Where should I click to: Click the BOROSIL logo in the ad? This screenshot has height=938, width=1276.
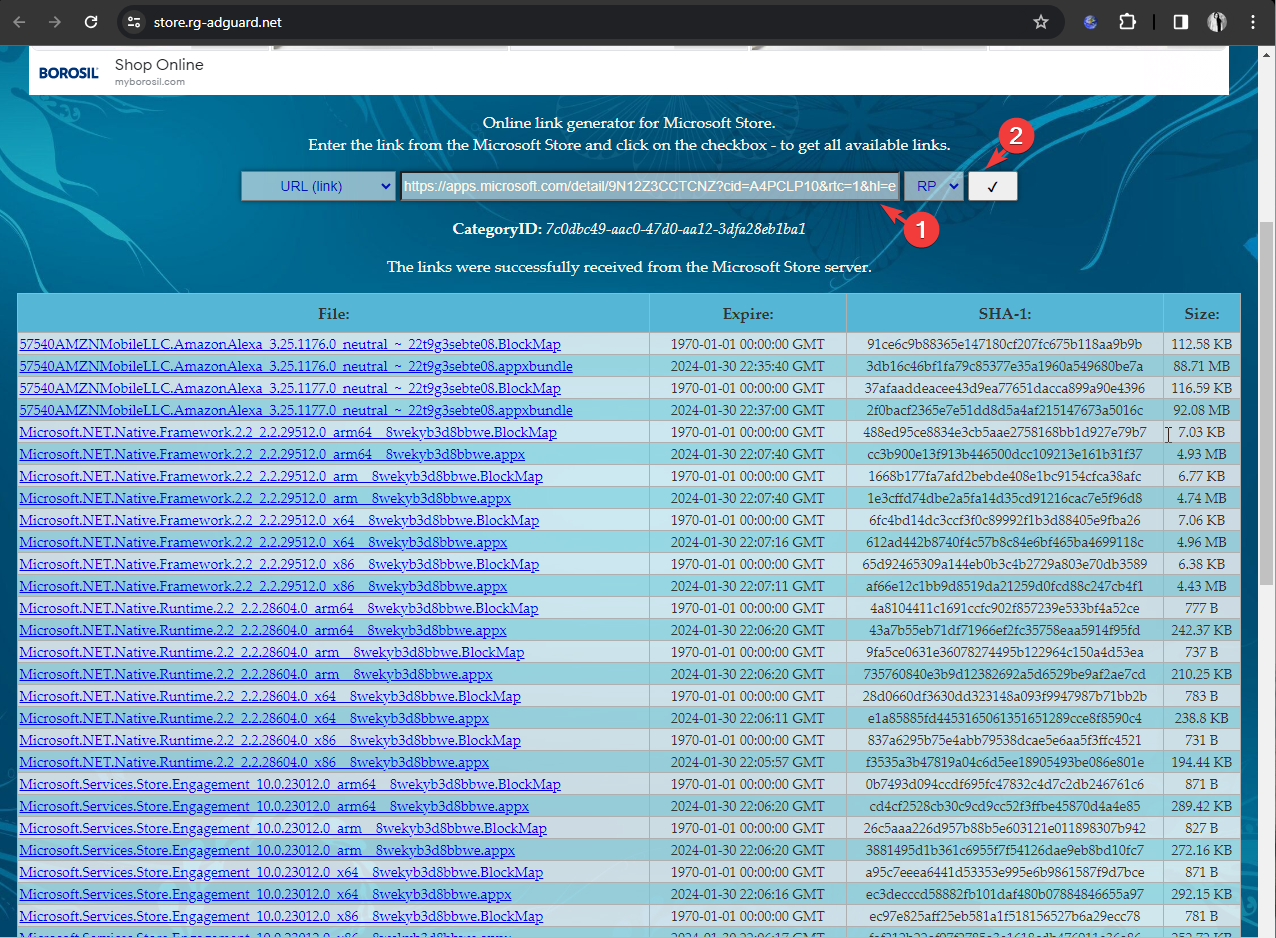click(68, 72)
